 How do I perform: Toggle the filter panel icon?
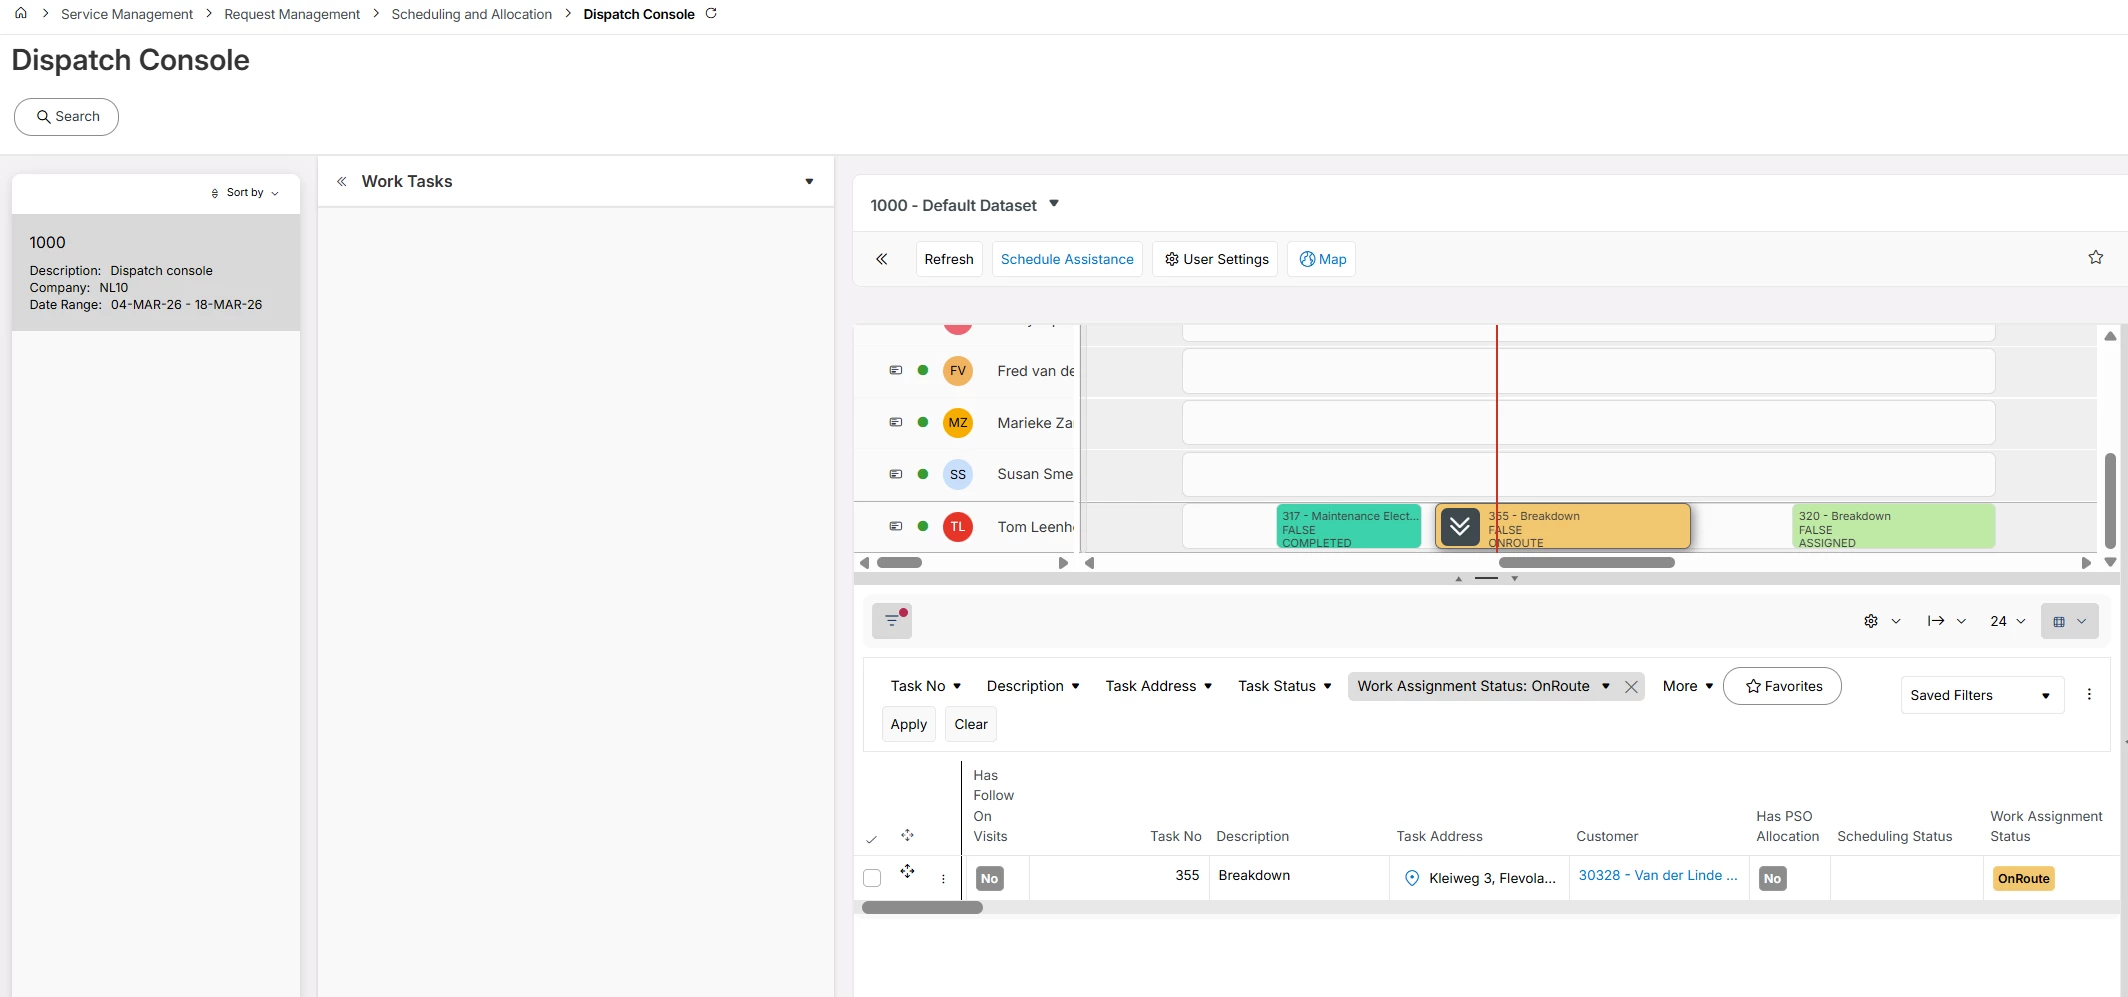(x=892, y=621)
